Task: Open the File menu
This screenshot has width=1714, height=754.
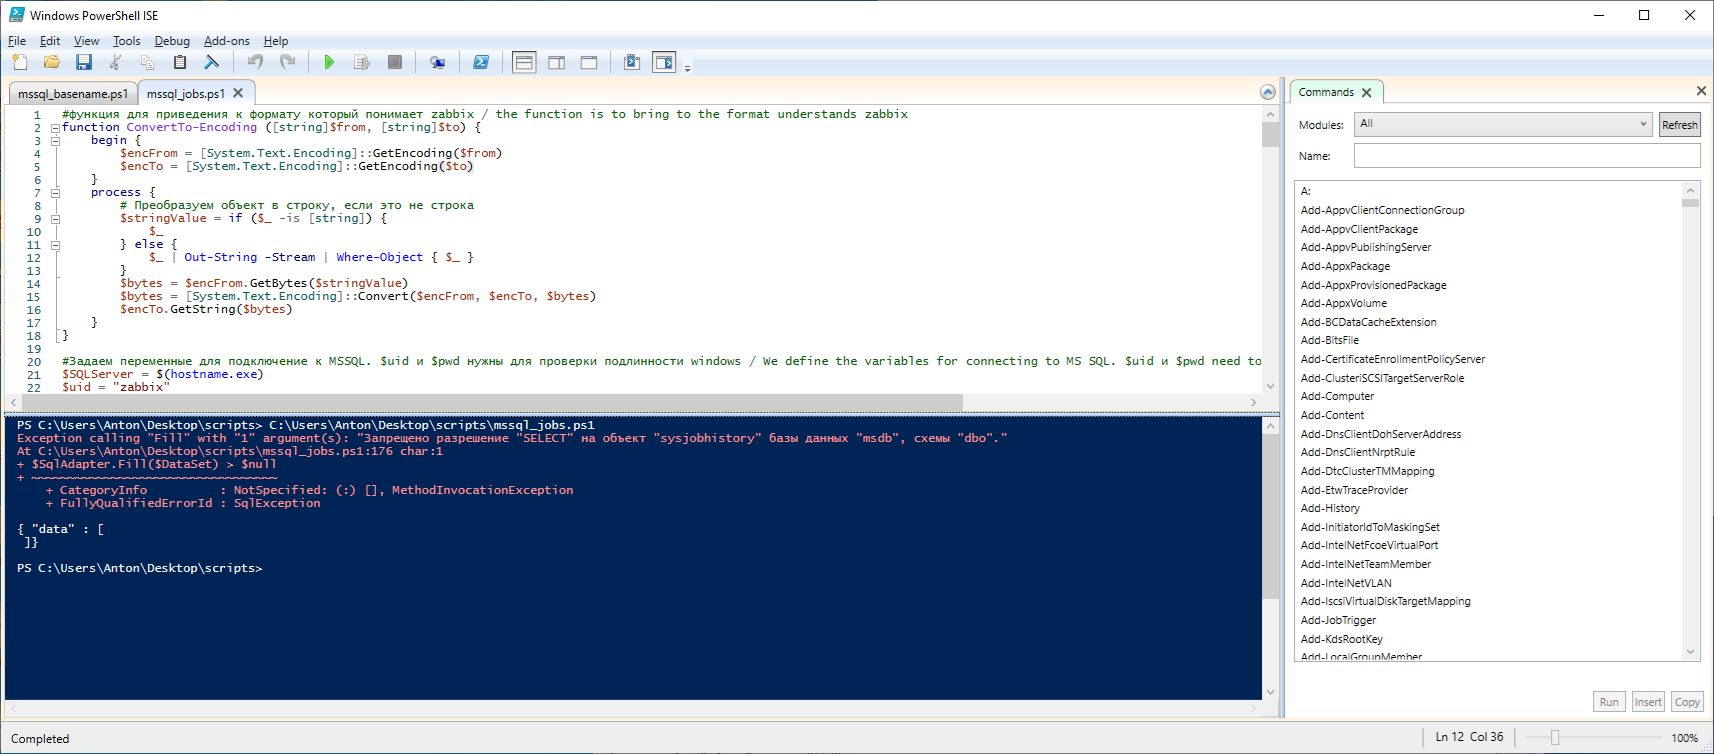Action: pos(17,41)
